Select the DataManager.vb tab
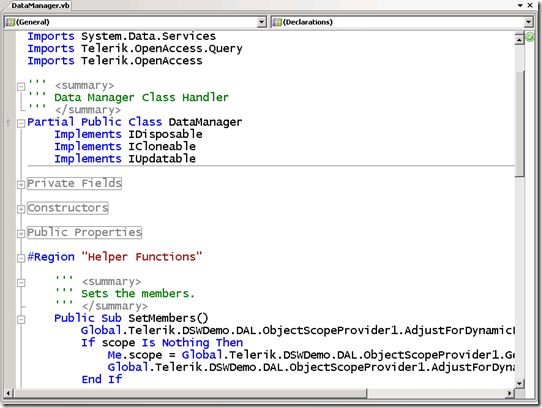 coord(40,6)
